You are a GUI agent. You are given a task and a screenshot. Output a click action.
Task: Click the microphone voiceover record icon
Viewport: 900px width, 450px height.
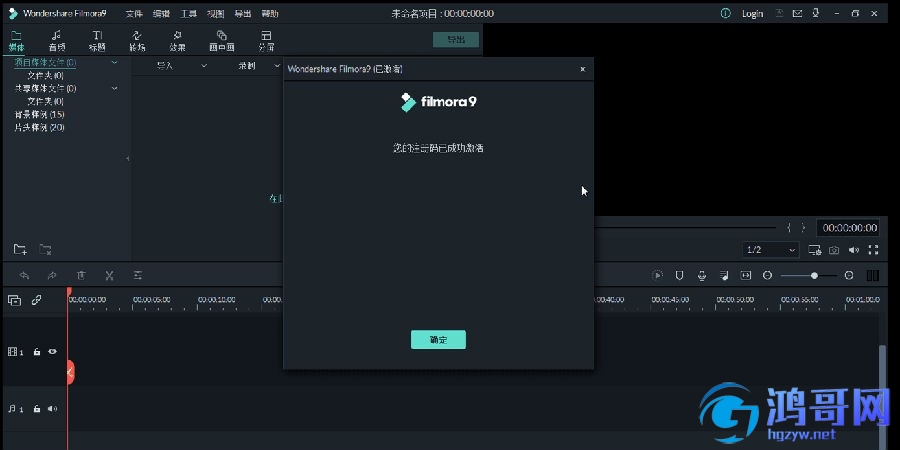tap(701, 276)
